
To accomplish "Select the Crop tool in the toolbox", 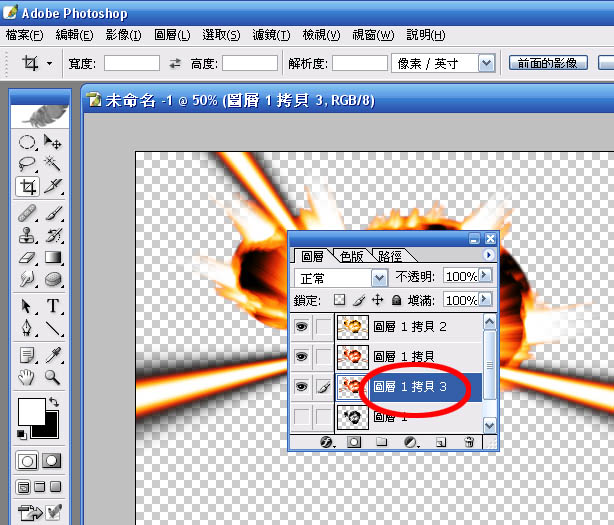I will click(28, 187).
